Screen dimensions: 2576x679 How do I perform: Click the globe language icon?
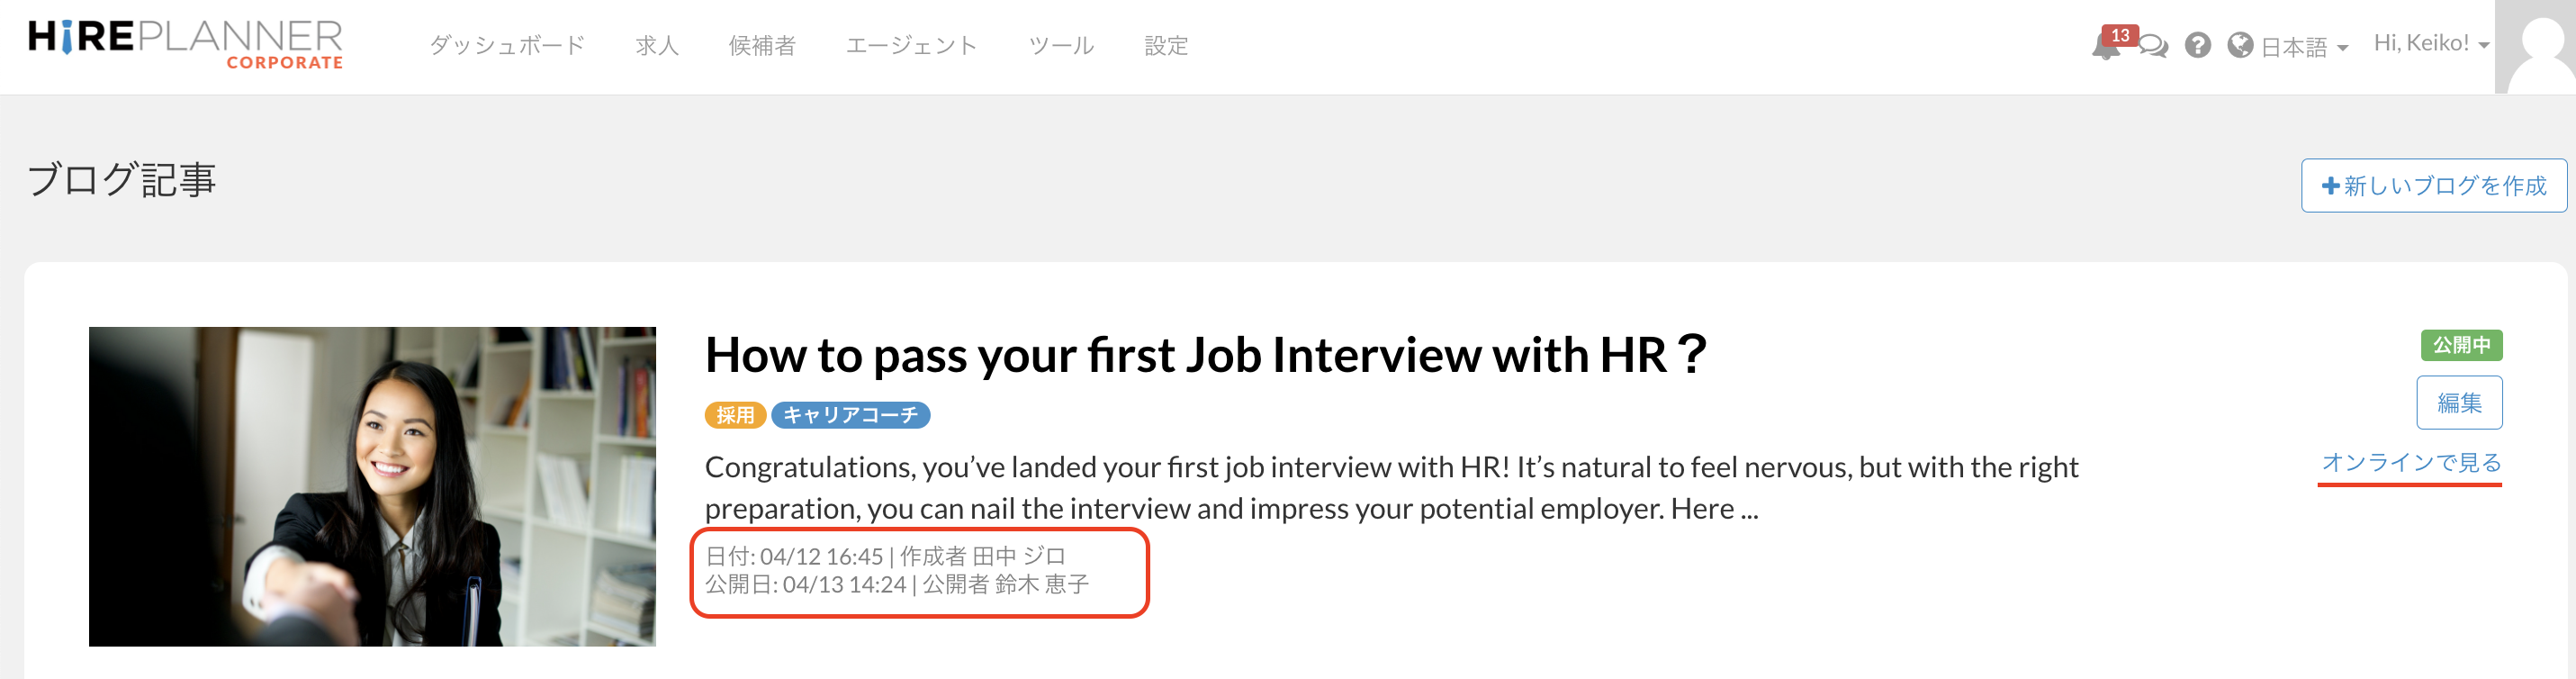point(2240,46)
